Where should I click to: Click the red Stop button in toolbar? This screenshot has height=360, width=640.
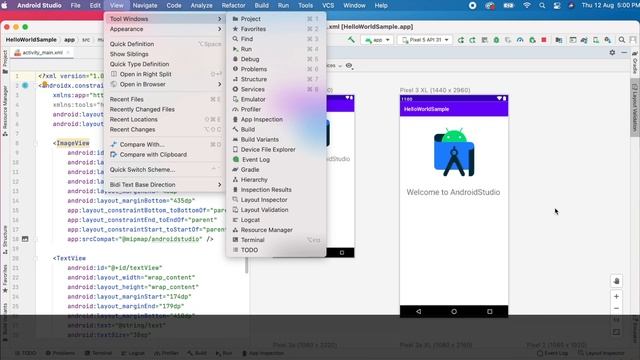(544, 40)
